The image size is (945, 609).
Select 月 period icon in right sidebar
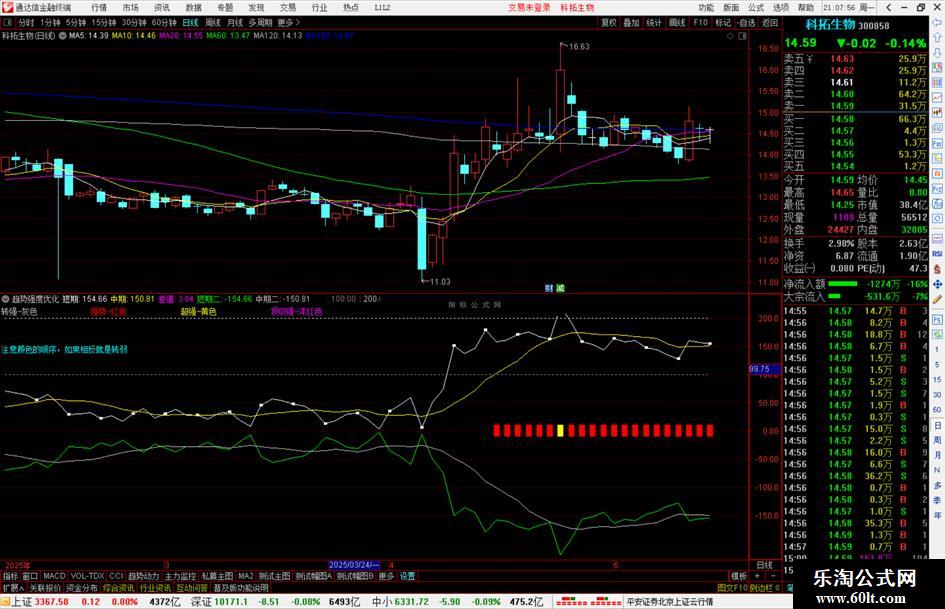937,455
